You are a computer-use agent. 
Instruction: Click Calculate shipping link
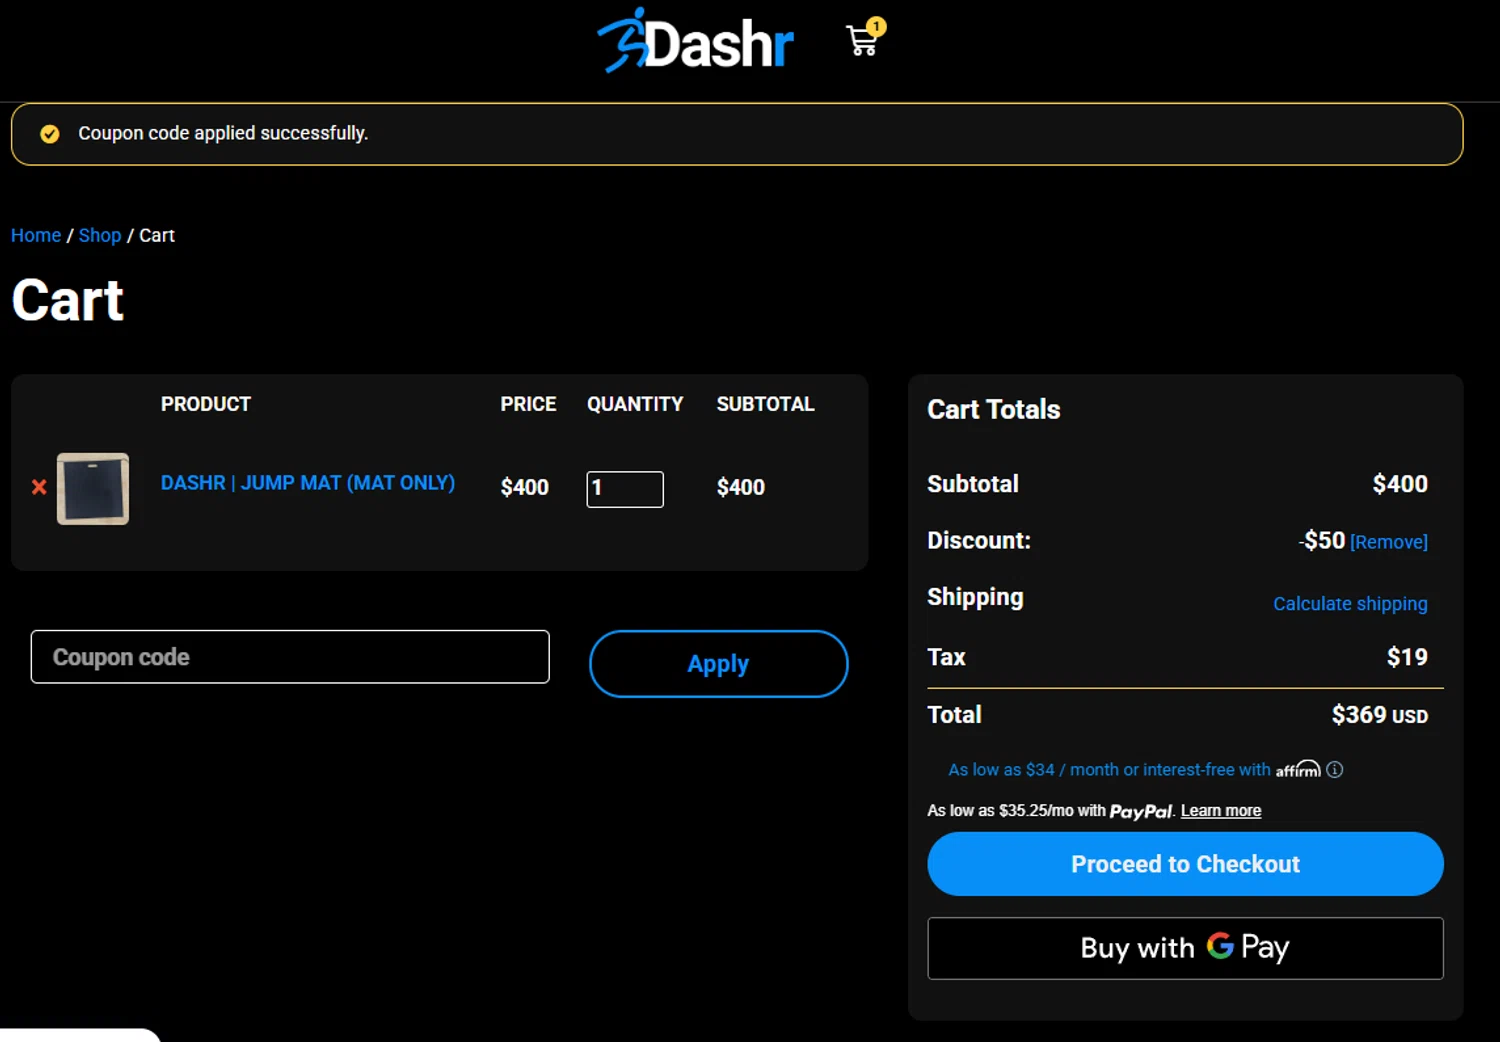pyautogui.click(x=1350, y=604)
